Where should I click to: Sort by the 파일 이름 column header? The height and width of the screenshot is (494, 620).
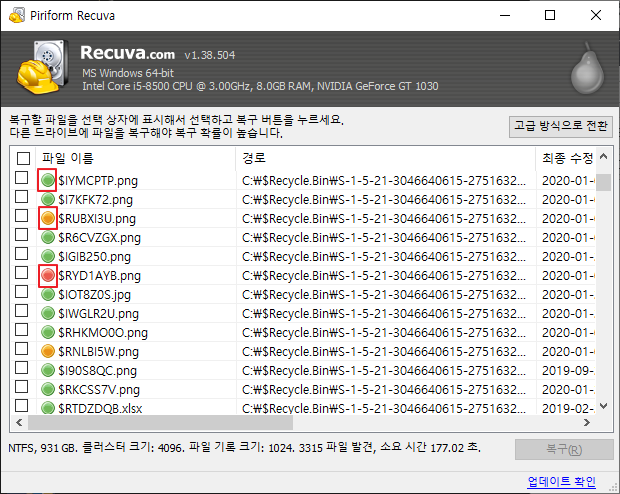point(135,158)
